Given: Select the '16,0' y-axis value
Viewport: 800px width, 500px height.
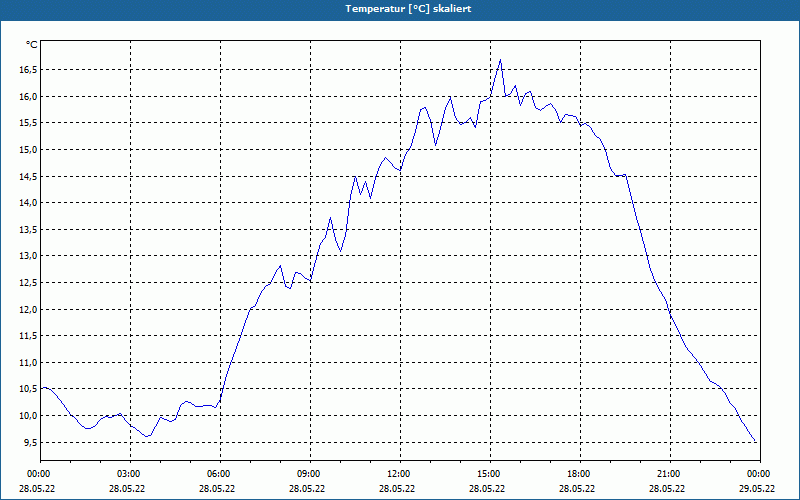Looking at the screenshot, I should pos(27,96).
